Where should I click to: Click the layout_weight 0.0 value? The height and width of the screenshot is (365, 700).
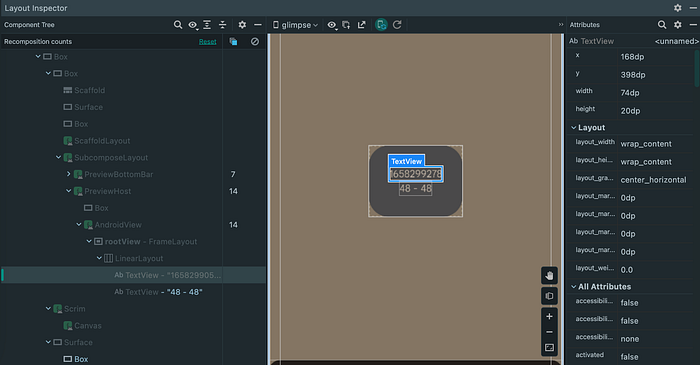pyautogui.click(x=627, y=270)
